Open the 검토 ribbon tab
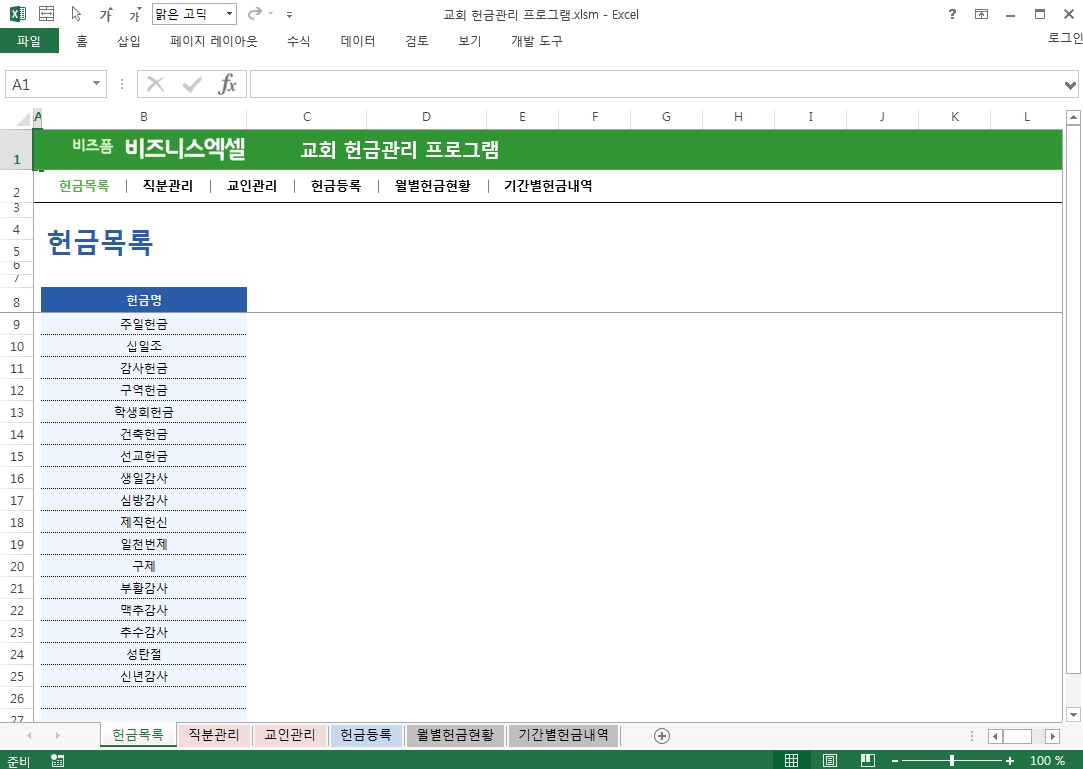The height and width of the screenshot is (769, 1083). click(416, 41)
